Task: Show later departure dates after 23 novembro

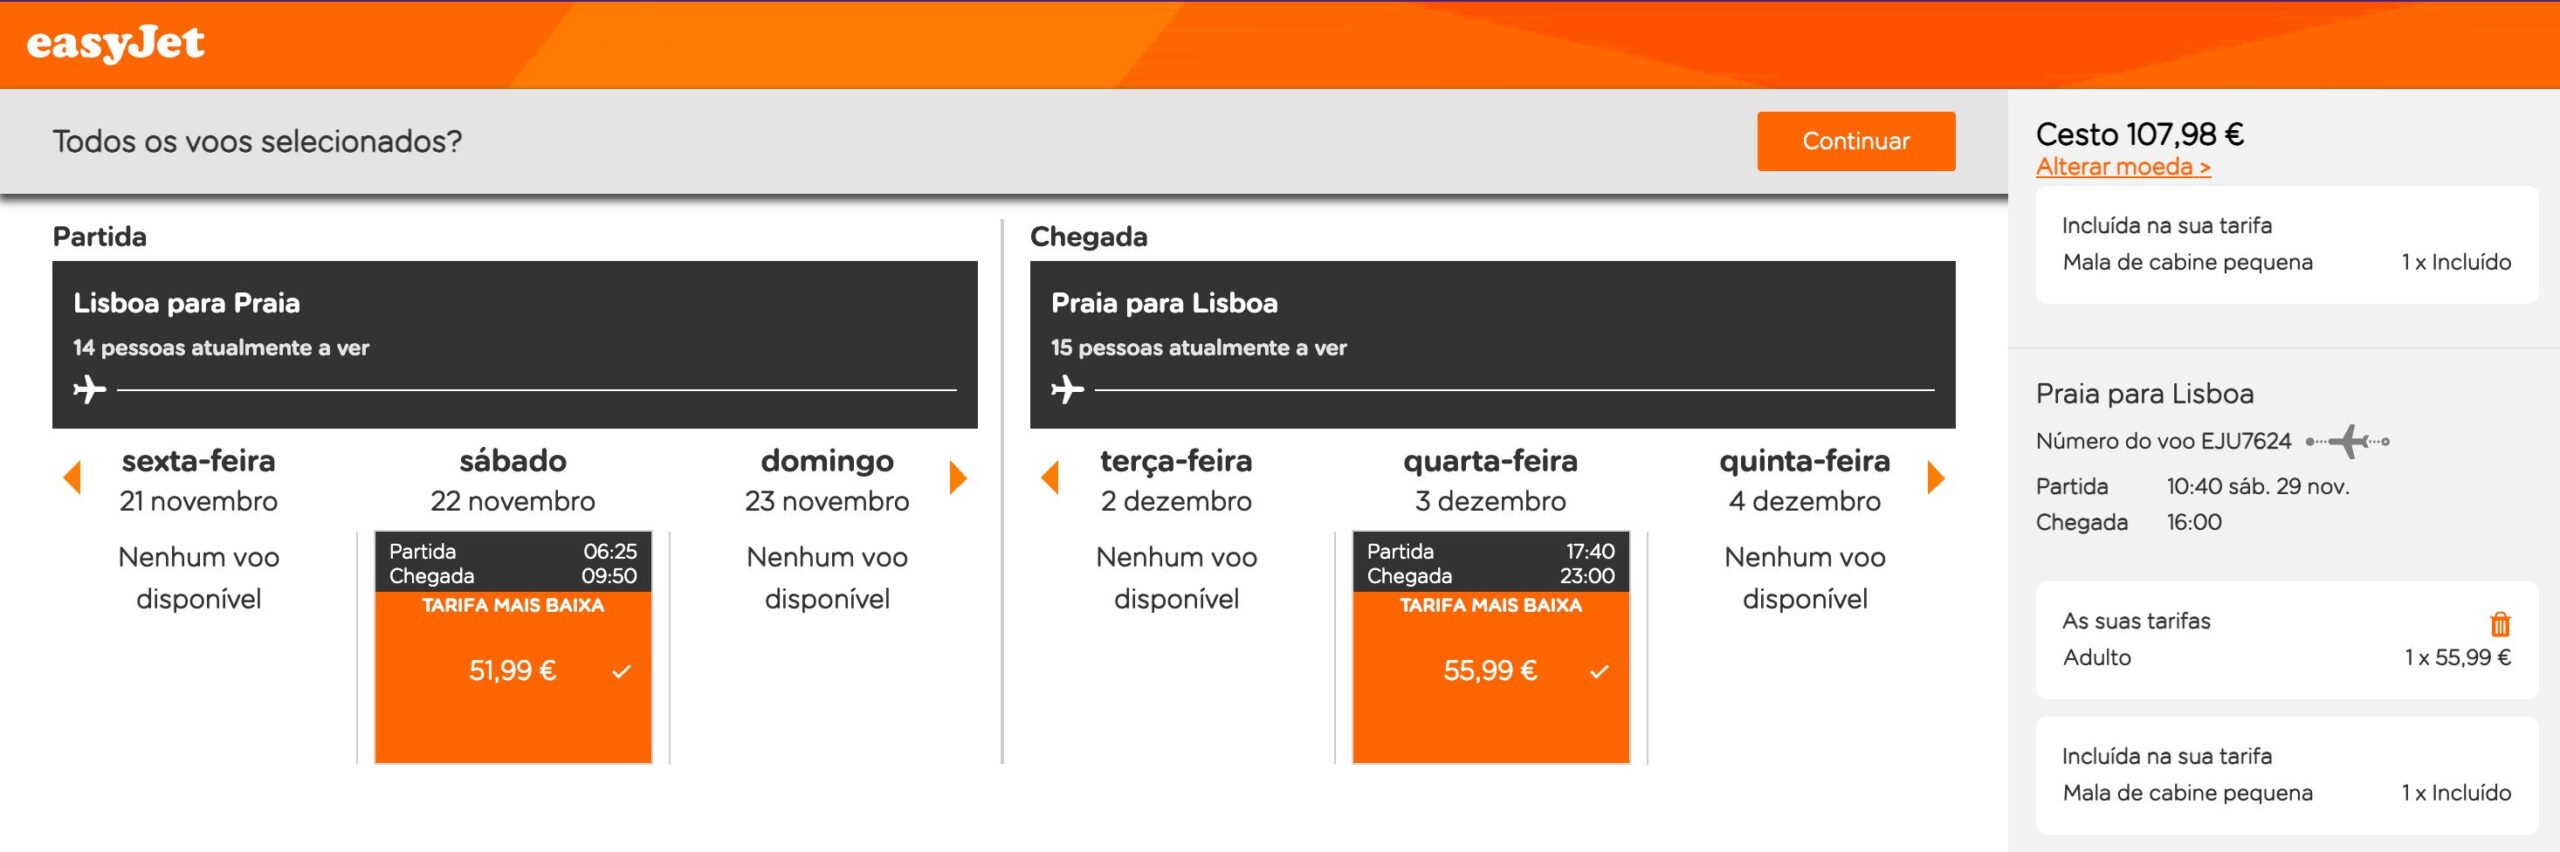Action: tap(958, 478)
